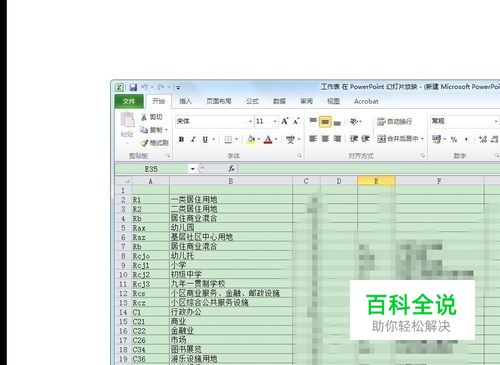The height and width of the screenshot is (365, 500).
Task: Click the Excel application icon in title bar
Action: coord(119,88)
